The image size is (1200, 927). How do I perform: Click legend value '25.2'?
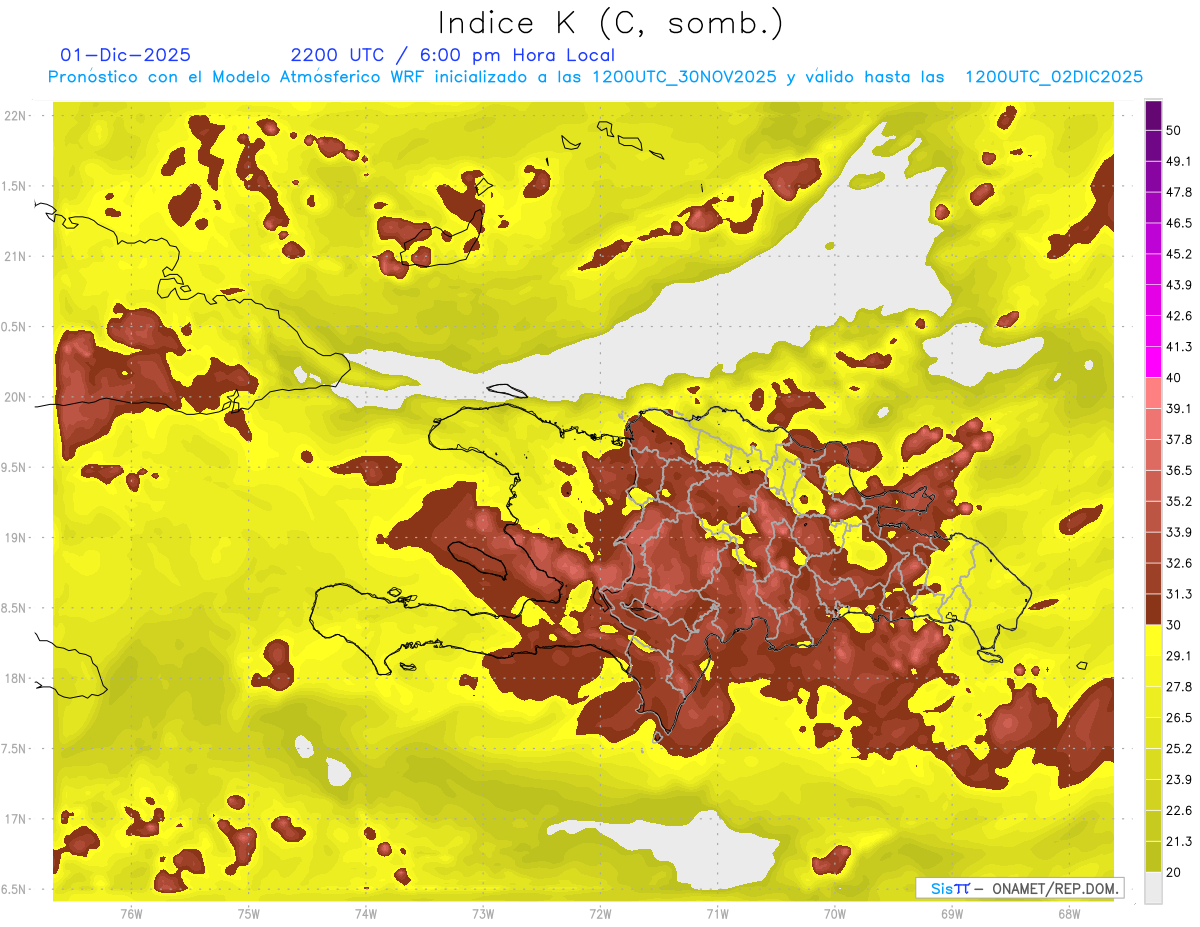pyautogui.click(x=1178, y=749)
